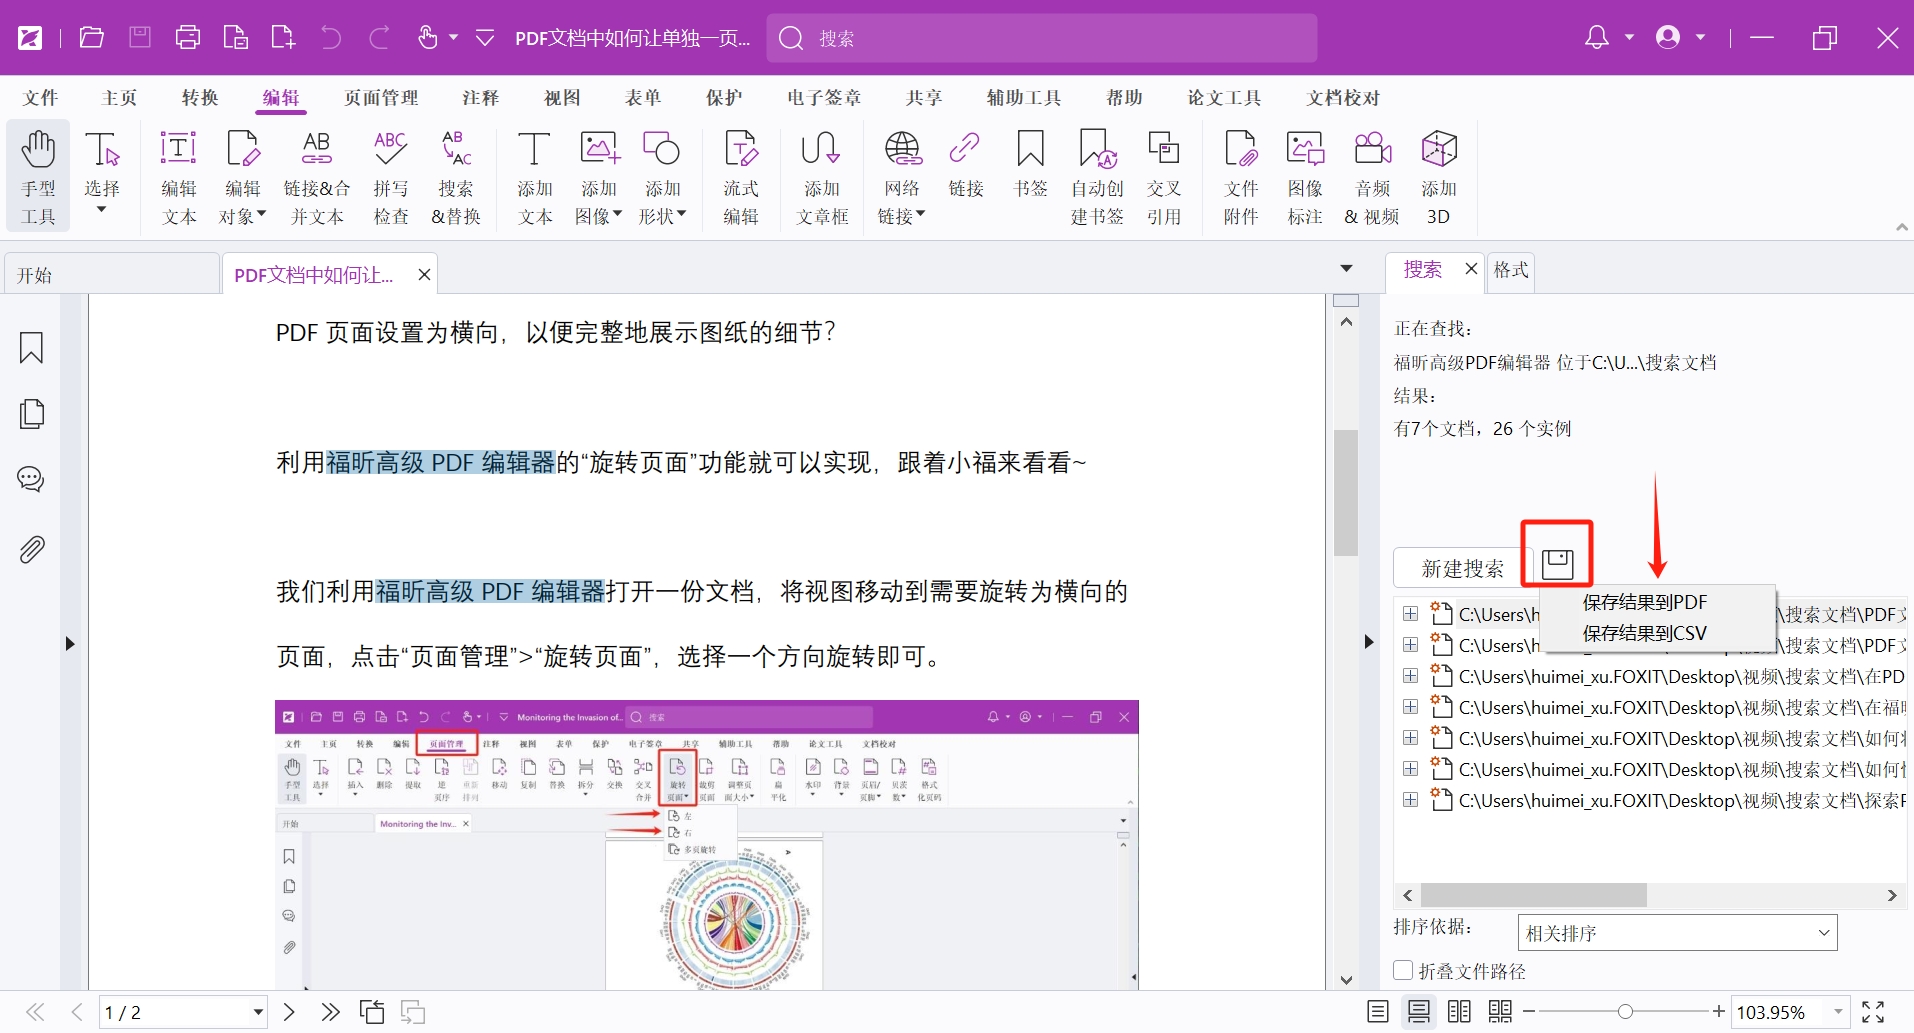
Task: Open the Add Image dropdown
Action: (x=617, y=214)
